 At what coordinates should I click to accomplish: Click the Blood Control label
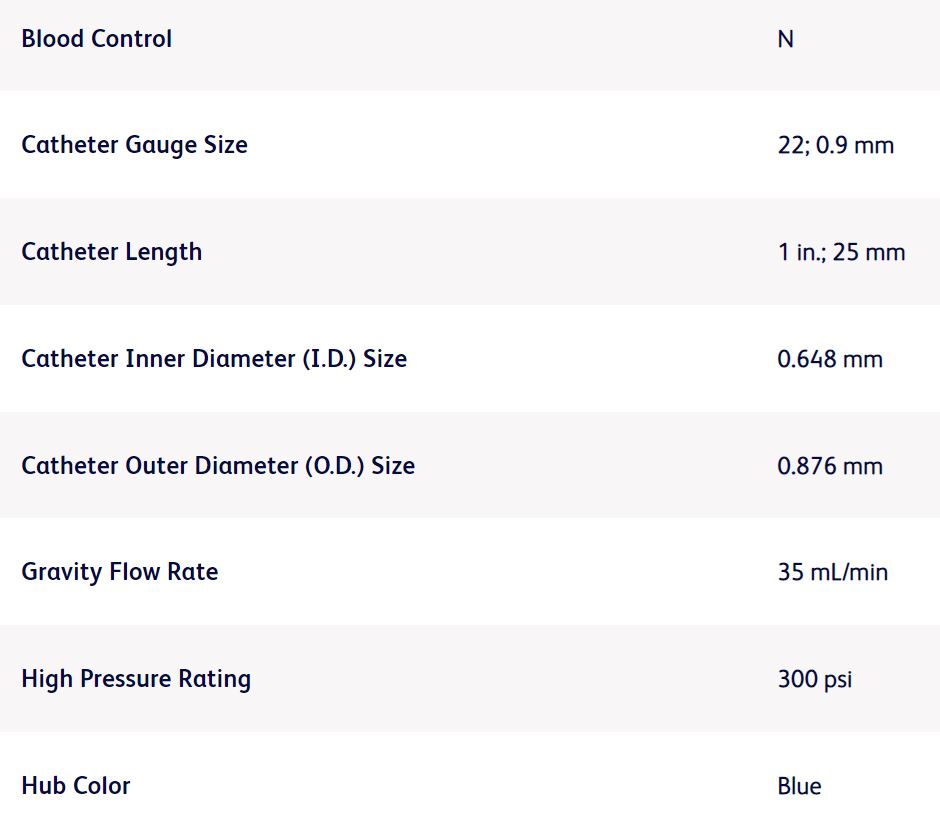tap(96, 39)
